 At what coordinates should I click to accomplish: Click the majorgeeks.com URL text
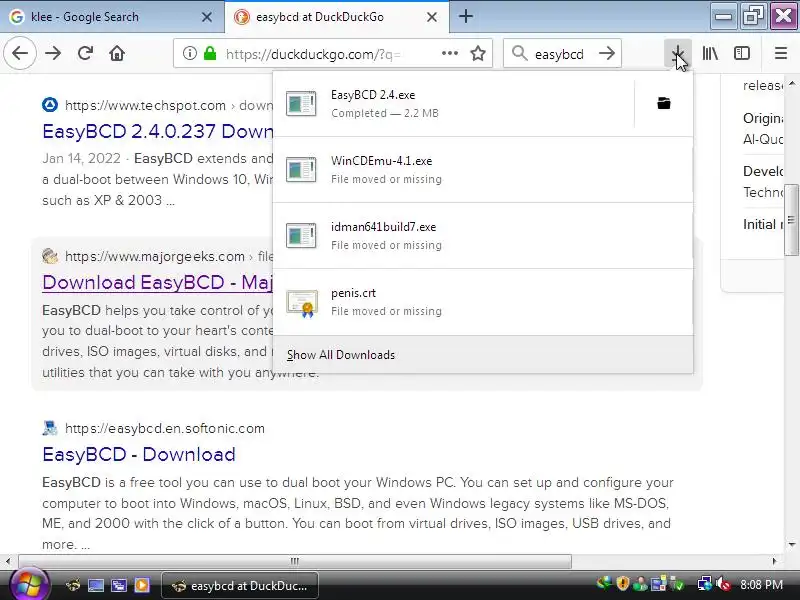(155, 256)
